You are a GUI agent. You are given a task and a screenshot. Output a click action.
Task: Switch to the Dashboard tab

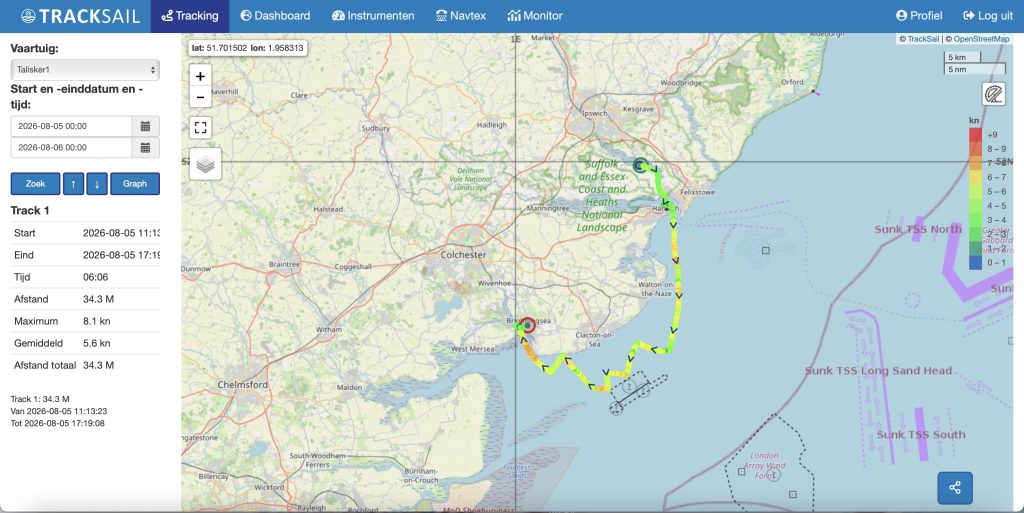pos(275,16)
